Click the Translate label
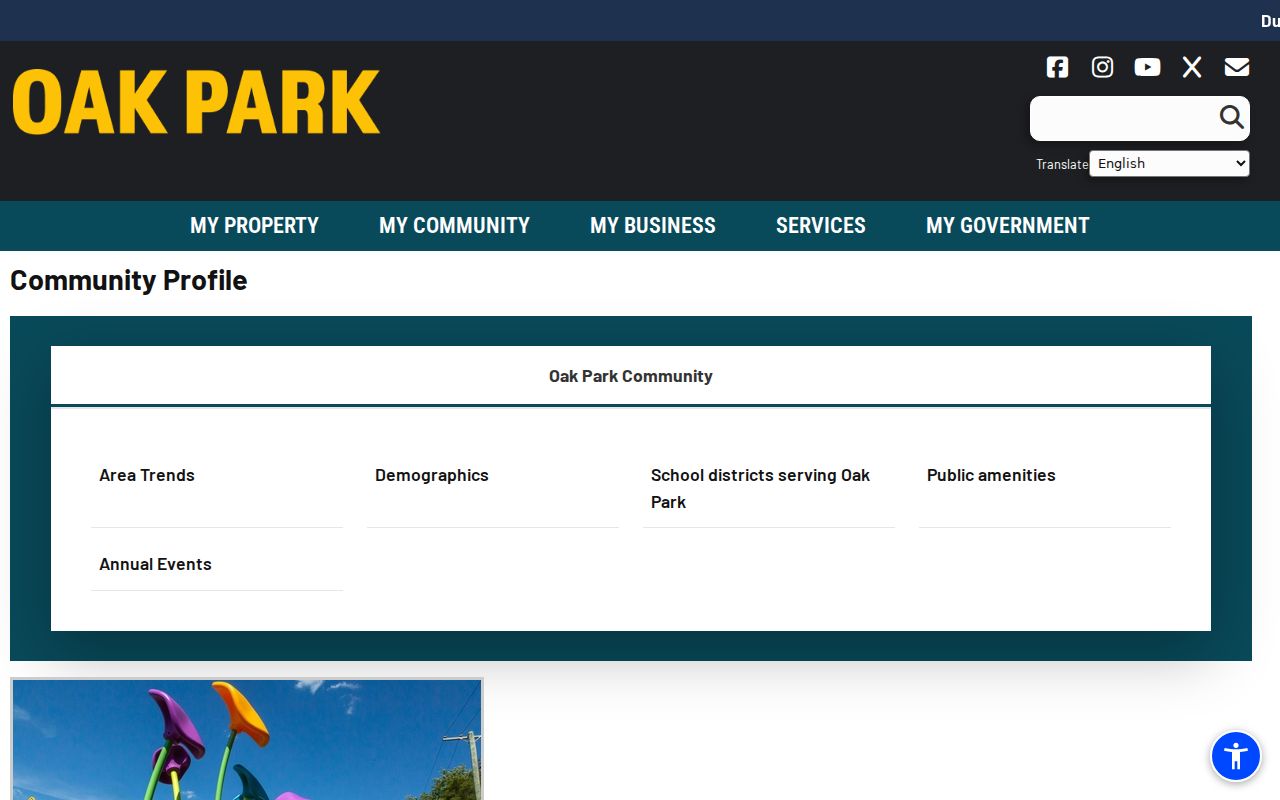Screen dimensions: 1280x800 [1062, 164]
